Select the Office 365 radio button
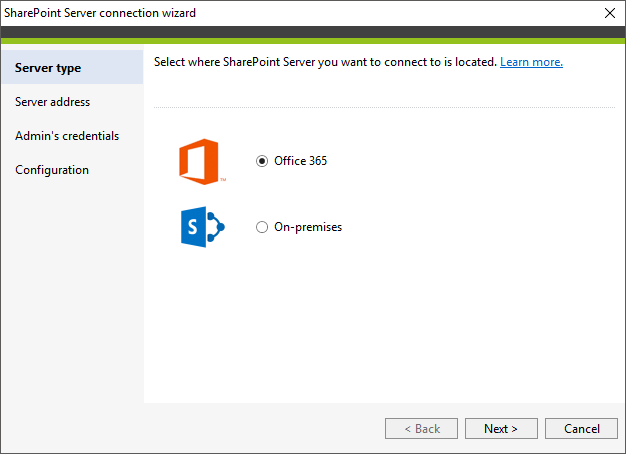The width and height of the screenshot is (626, 454). (x=263, y=160)
